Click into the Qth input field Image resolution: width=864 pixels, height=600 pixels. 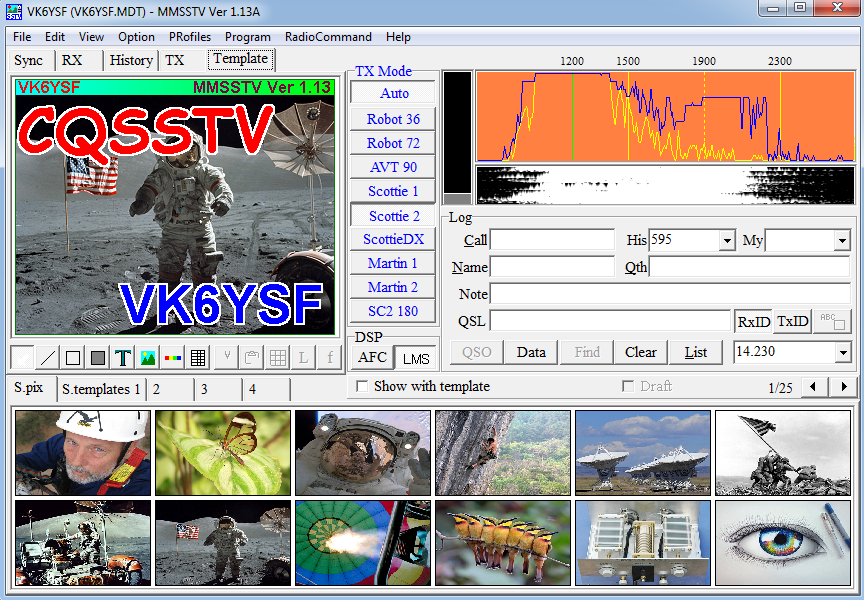[x=750, y=267]
